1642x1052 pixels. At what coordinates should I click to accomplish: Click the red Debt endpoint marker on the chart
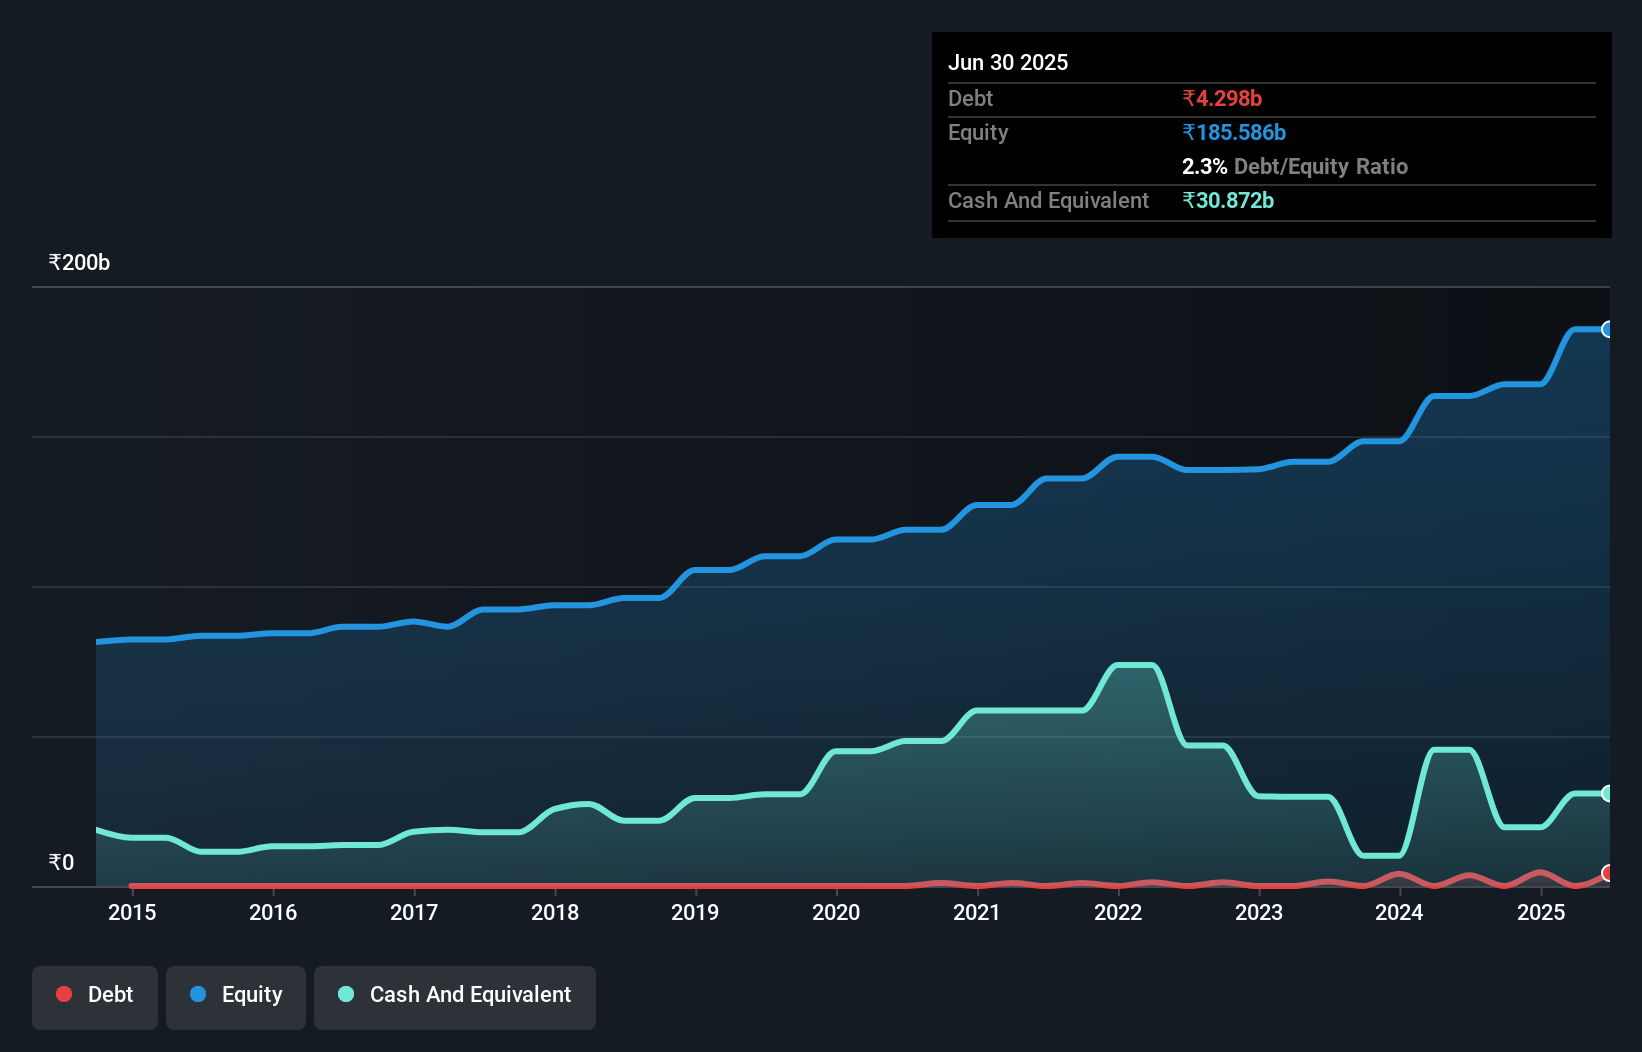1608,873
